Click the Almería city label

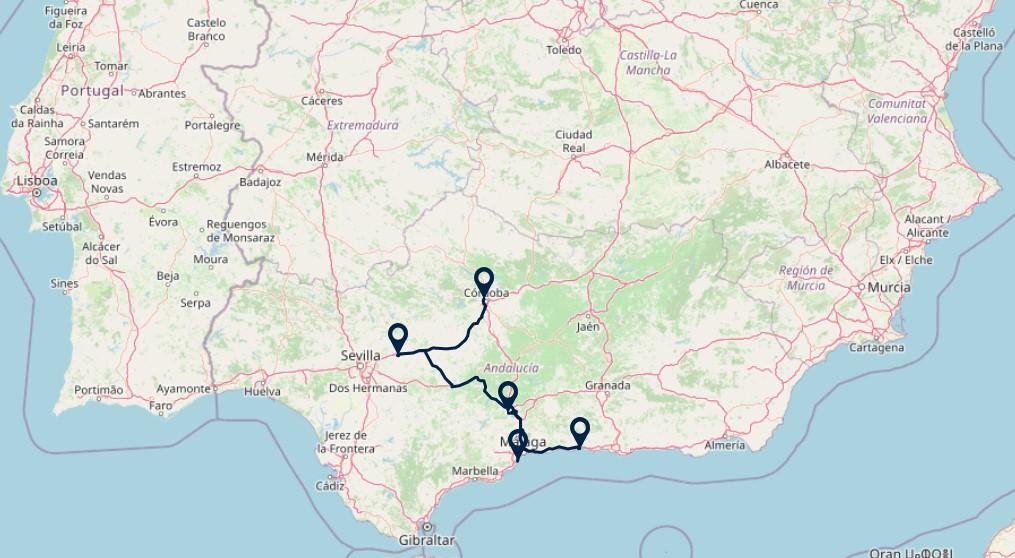(x=724, y=445)
